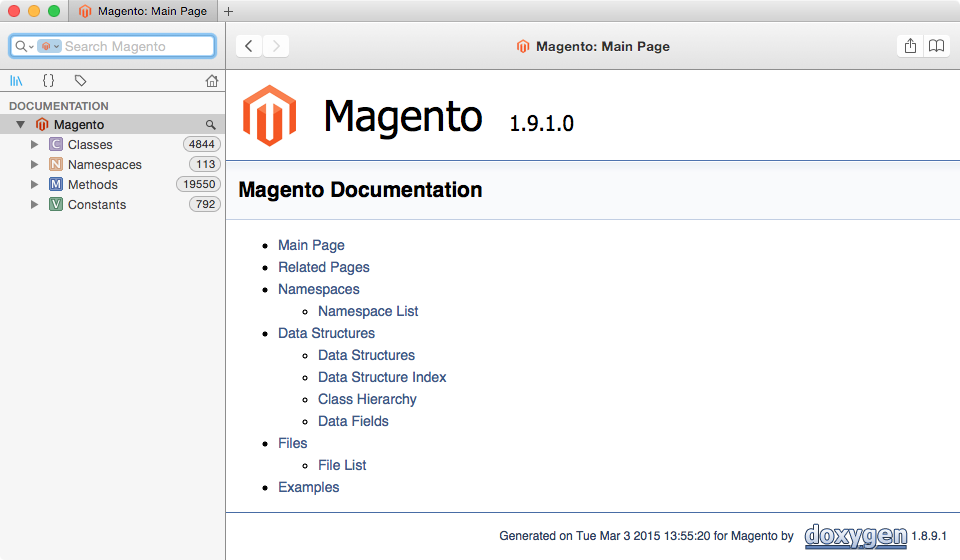This screenshot has width=960, height=560.
Task: Open the docset filter dropdown in the search field
Action: [x=49, y=47]
